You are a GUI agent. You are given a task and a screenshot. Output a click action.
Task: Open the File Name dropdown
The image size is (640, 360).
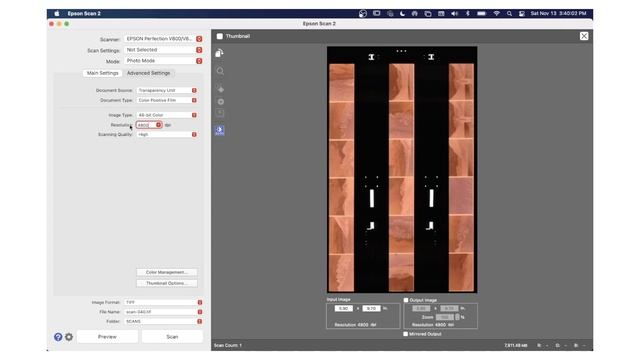[163, 312]
